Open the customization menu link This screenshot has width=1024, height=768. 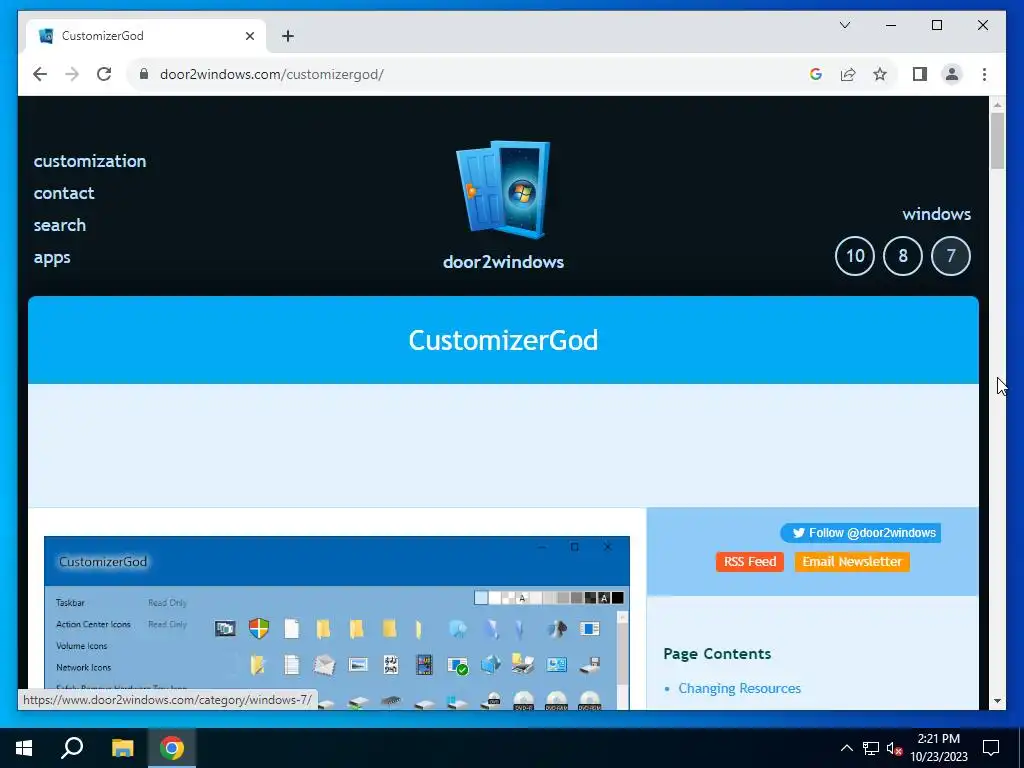(90, 161)
